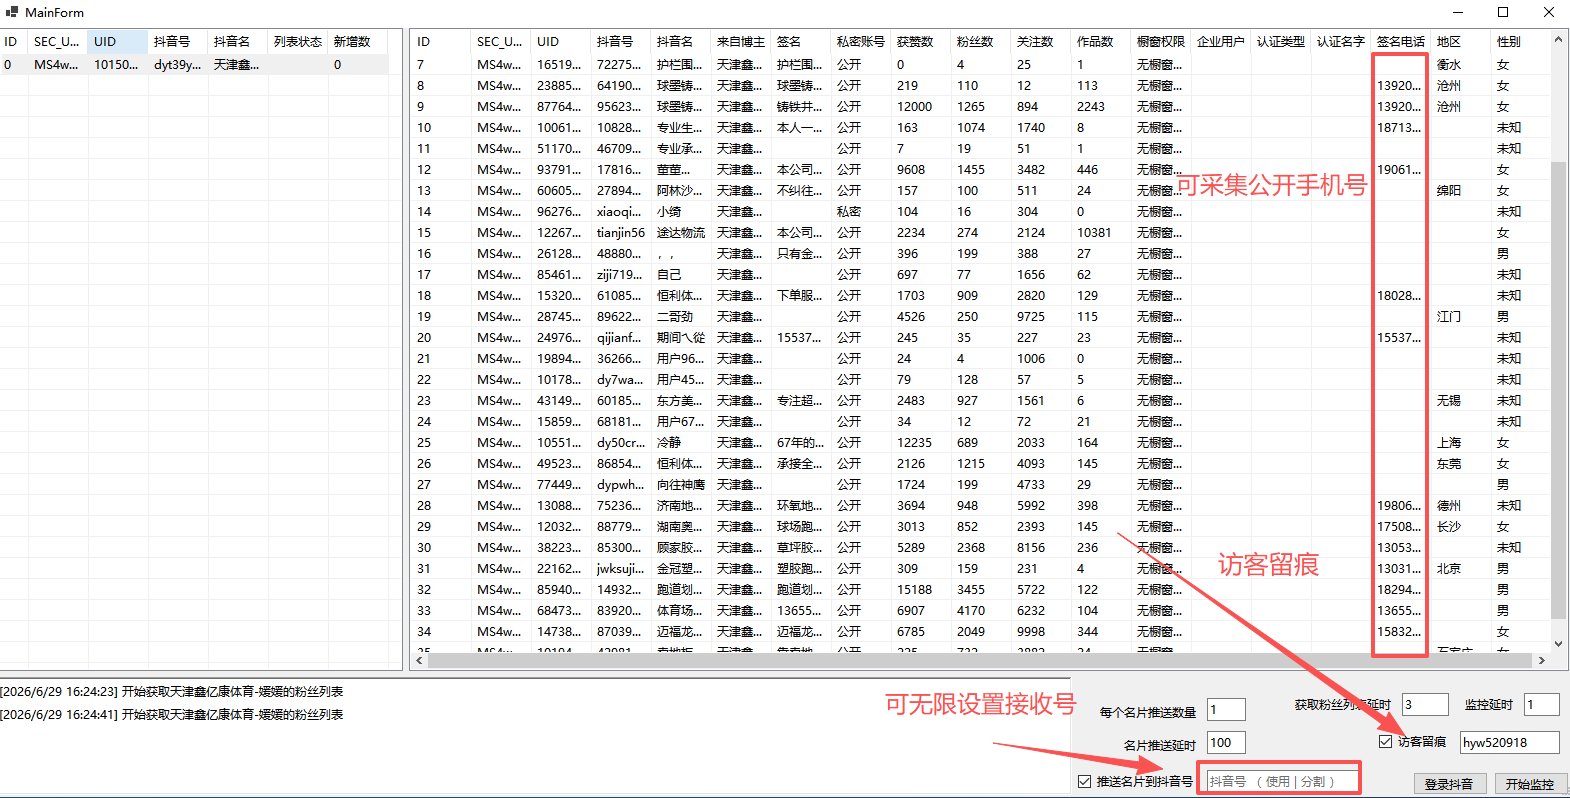
Task: Focus the 监控延时 input field
Action: [x=1541, y=704]
